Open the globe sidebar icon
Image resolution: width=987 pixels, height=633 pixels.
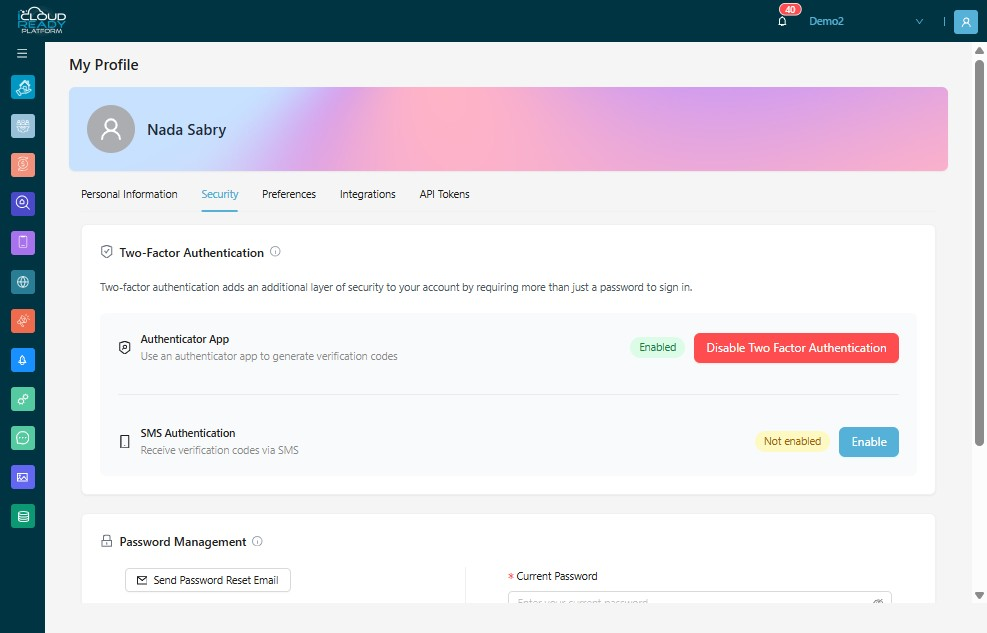pos(23,282)
